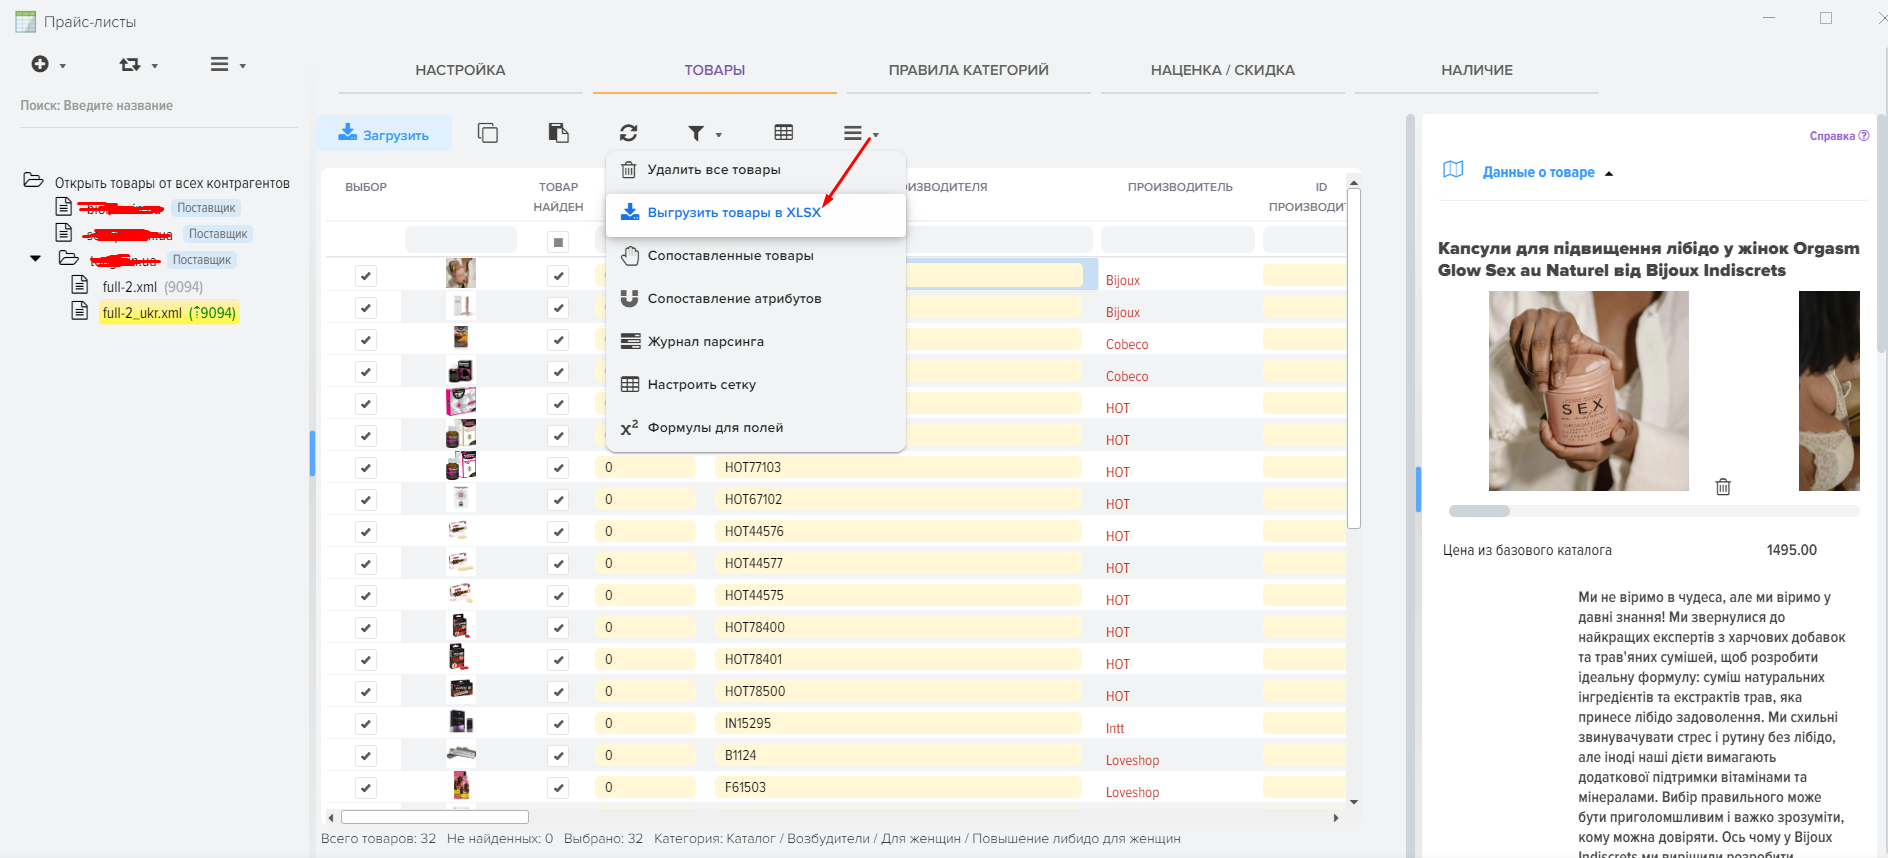The height and width of the screenshot is (858, 1888).
Task: Switch to the ПРАВИЛА КАТЕГОРИЙ tab
Action: pos(968,70)
